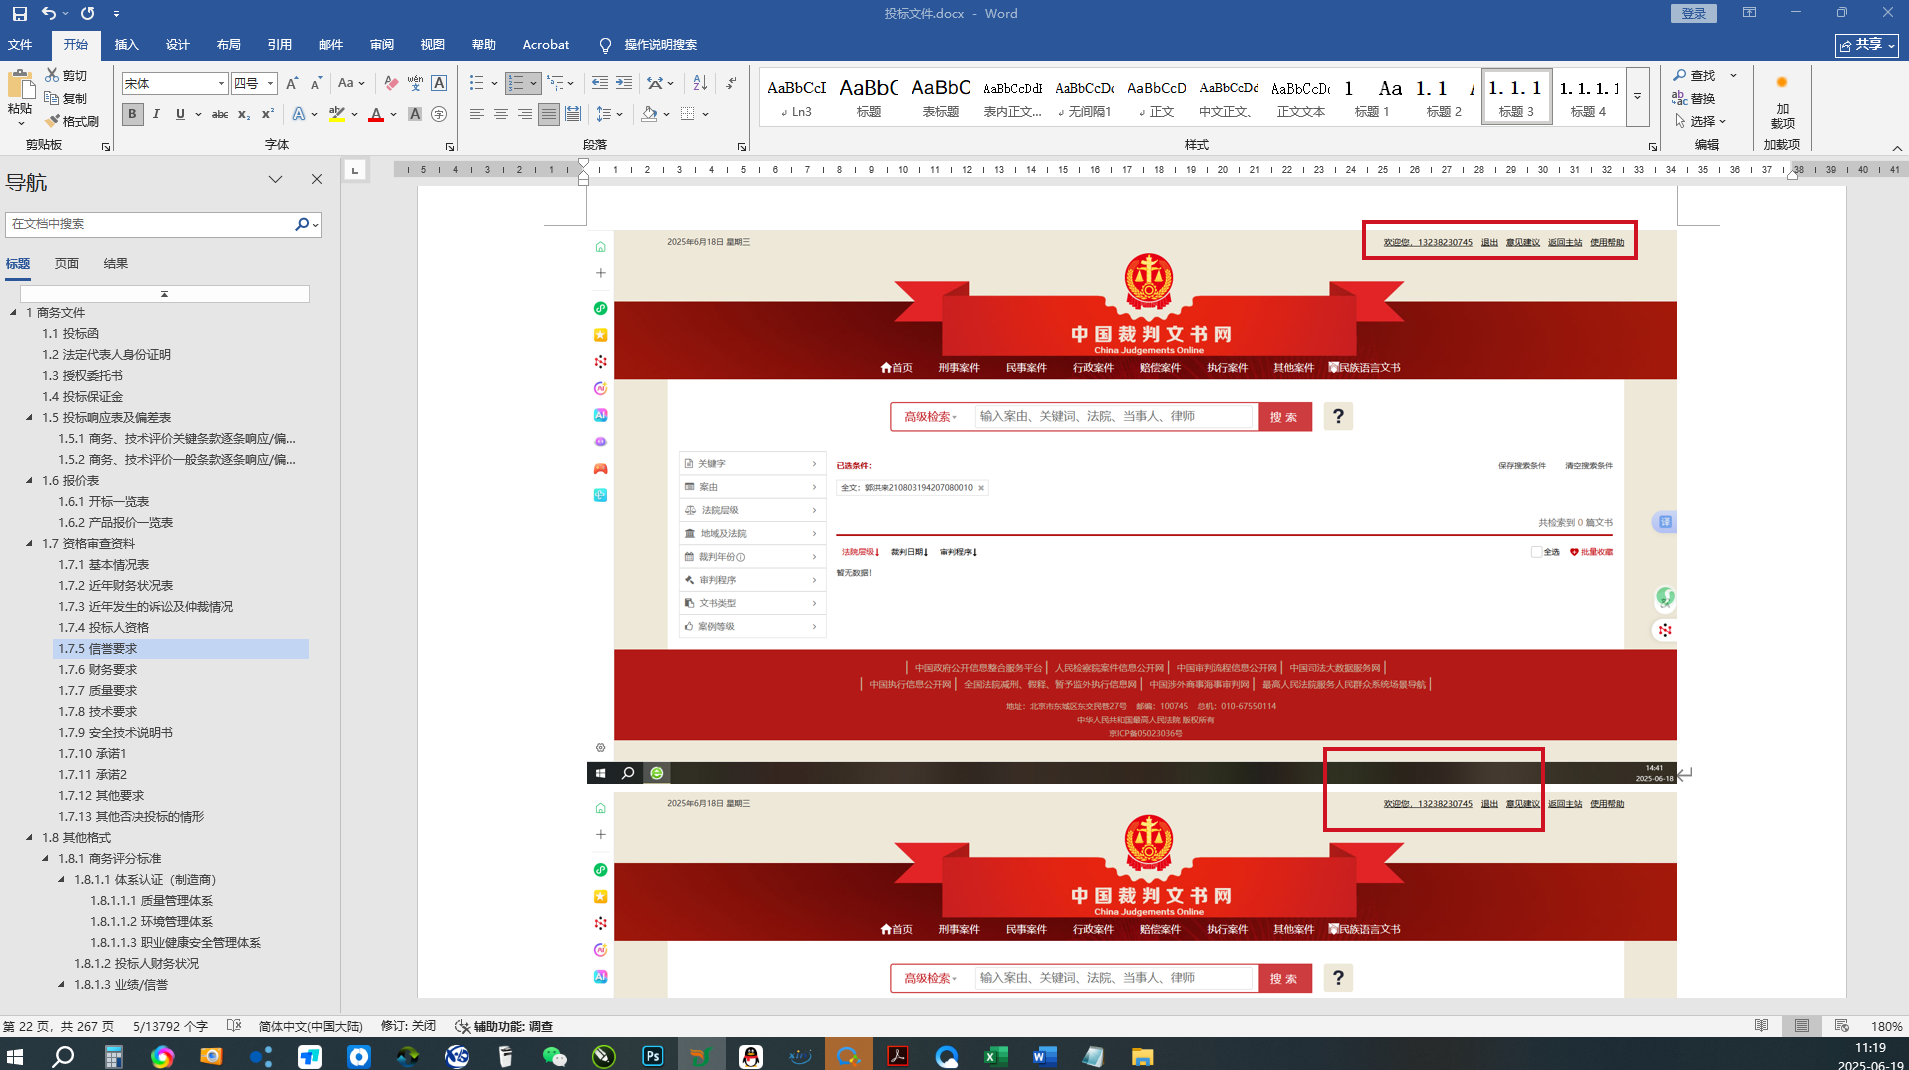Increase paragraph indent
Screen dimensions: 1909x1070
(624, 84)
